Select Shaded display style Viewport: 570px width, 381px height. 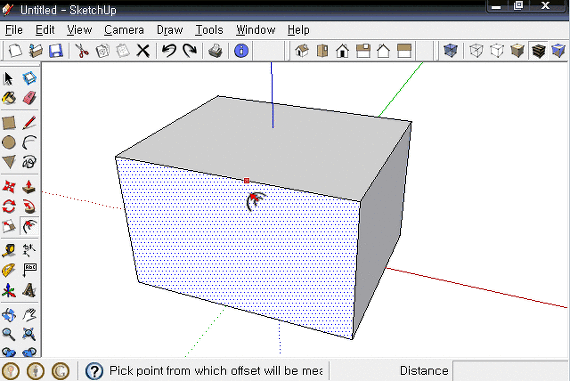pos(517,51)
